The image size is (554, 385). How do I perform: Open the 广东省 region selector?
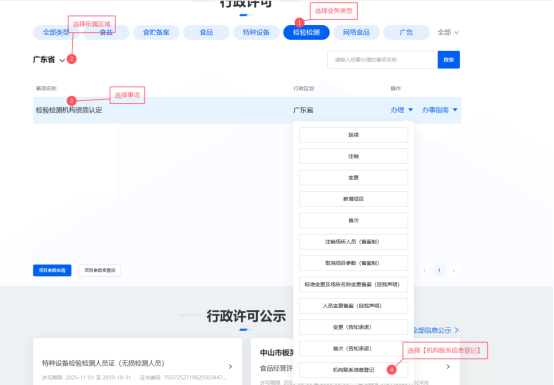pos(49,60)
